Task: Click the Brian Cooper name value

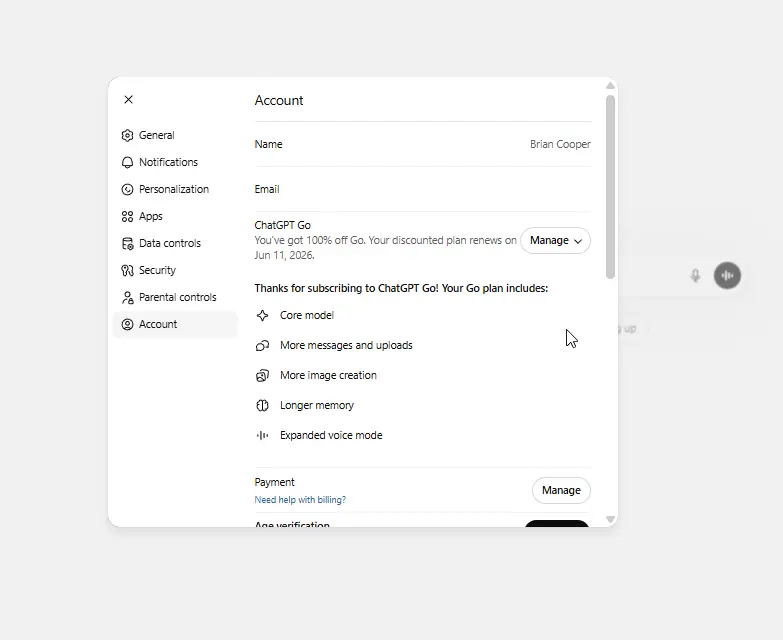Action: click(x=560, y=144)
